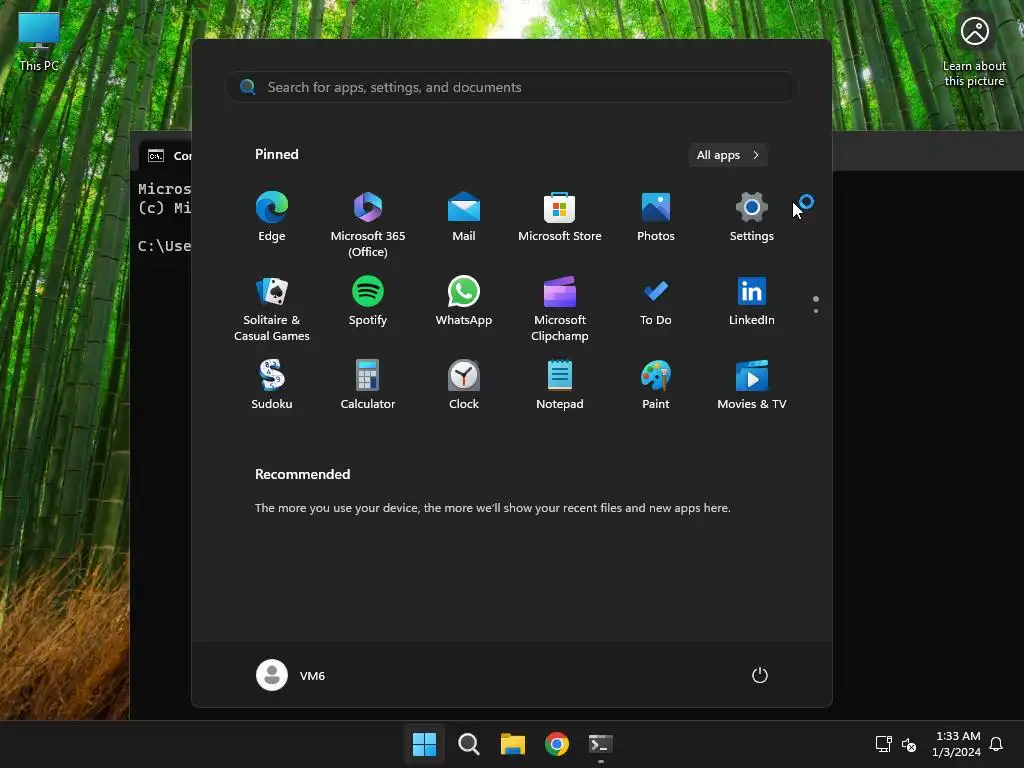This screenshot has height=768, width=1024.
Task: Open WhatsApp pinned app
Action: 464,302
